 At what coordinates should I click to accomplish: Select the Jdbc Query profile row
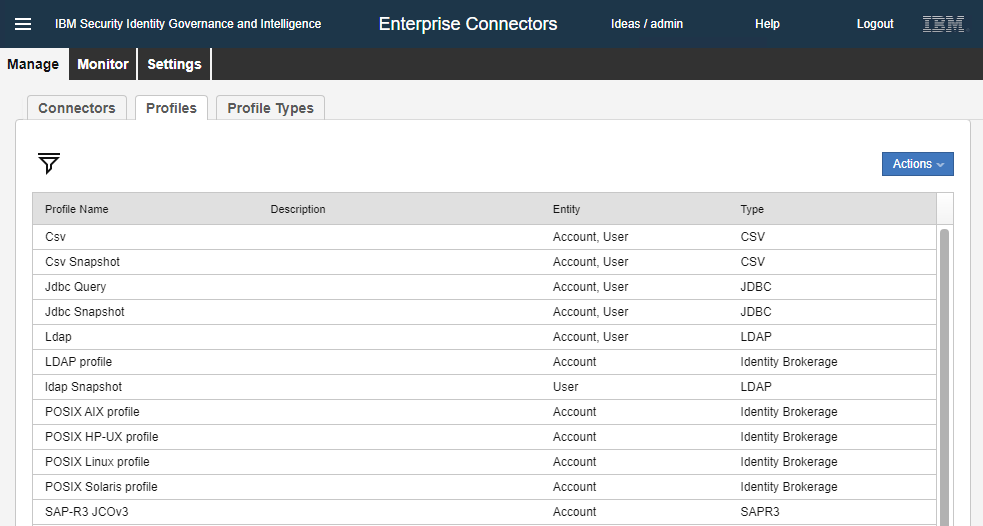pos(76,287)
